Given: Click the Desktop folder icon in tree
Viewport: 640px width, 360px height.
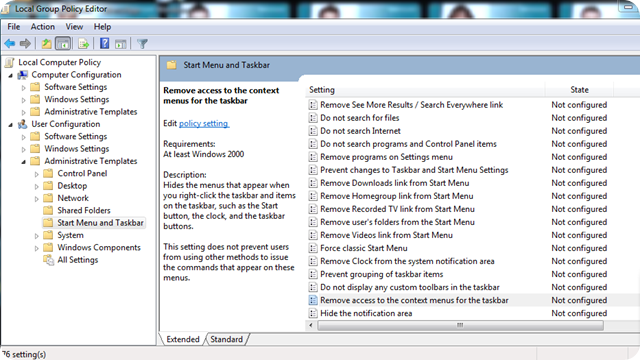Looking at the screenshot, I should (x=48, y=186).
